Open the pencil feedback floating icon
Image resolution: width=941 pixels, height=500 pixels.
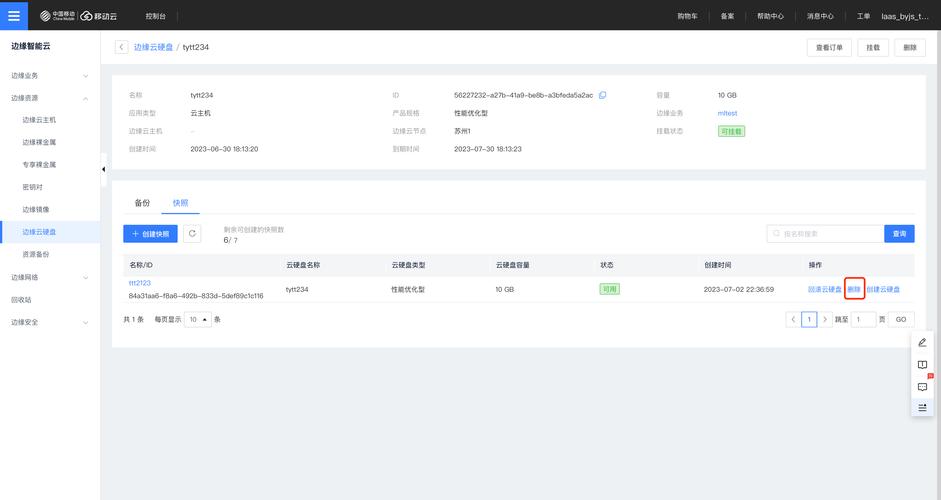tap(922, 343)
